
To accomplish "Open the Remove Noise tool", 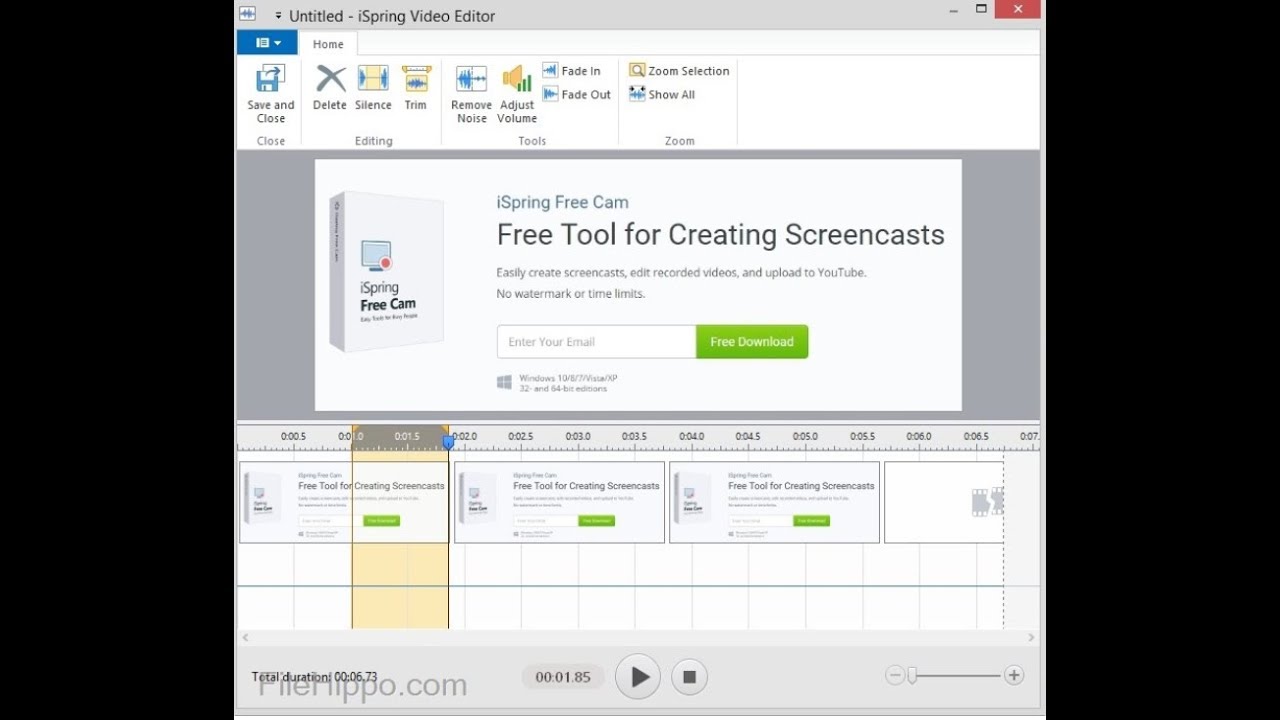I will coord(471,94).
